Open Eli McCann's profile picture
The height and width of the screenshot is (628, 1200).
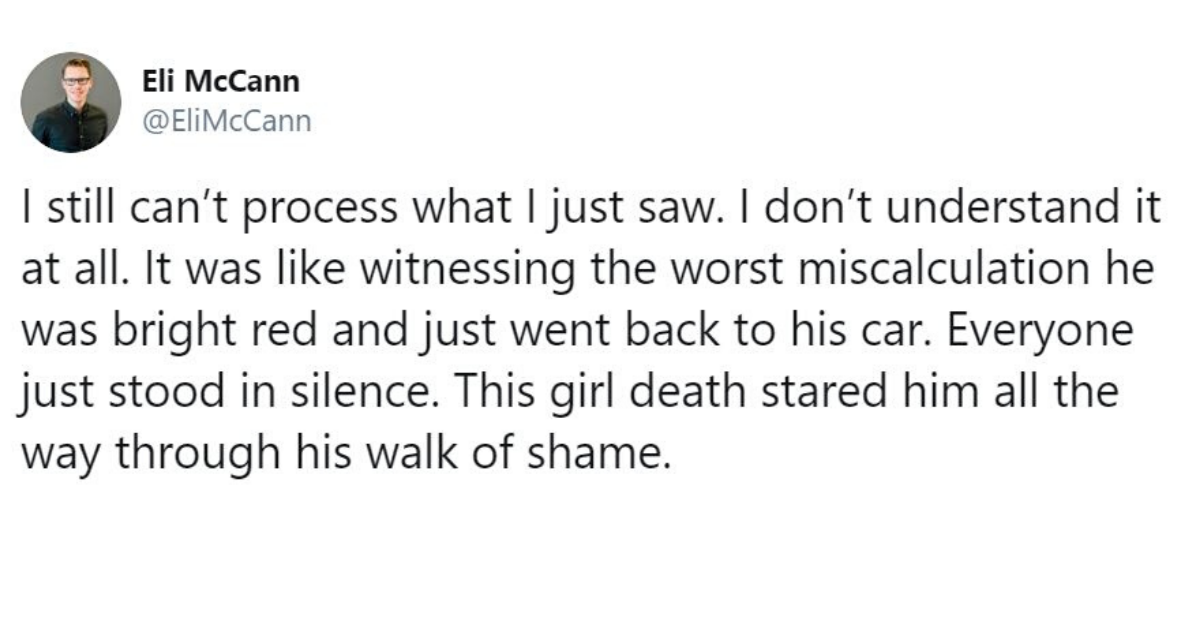click(x=71, y=102)
